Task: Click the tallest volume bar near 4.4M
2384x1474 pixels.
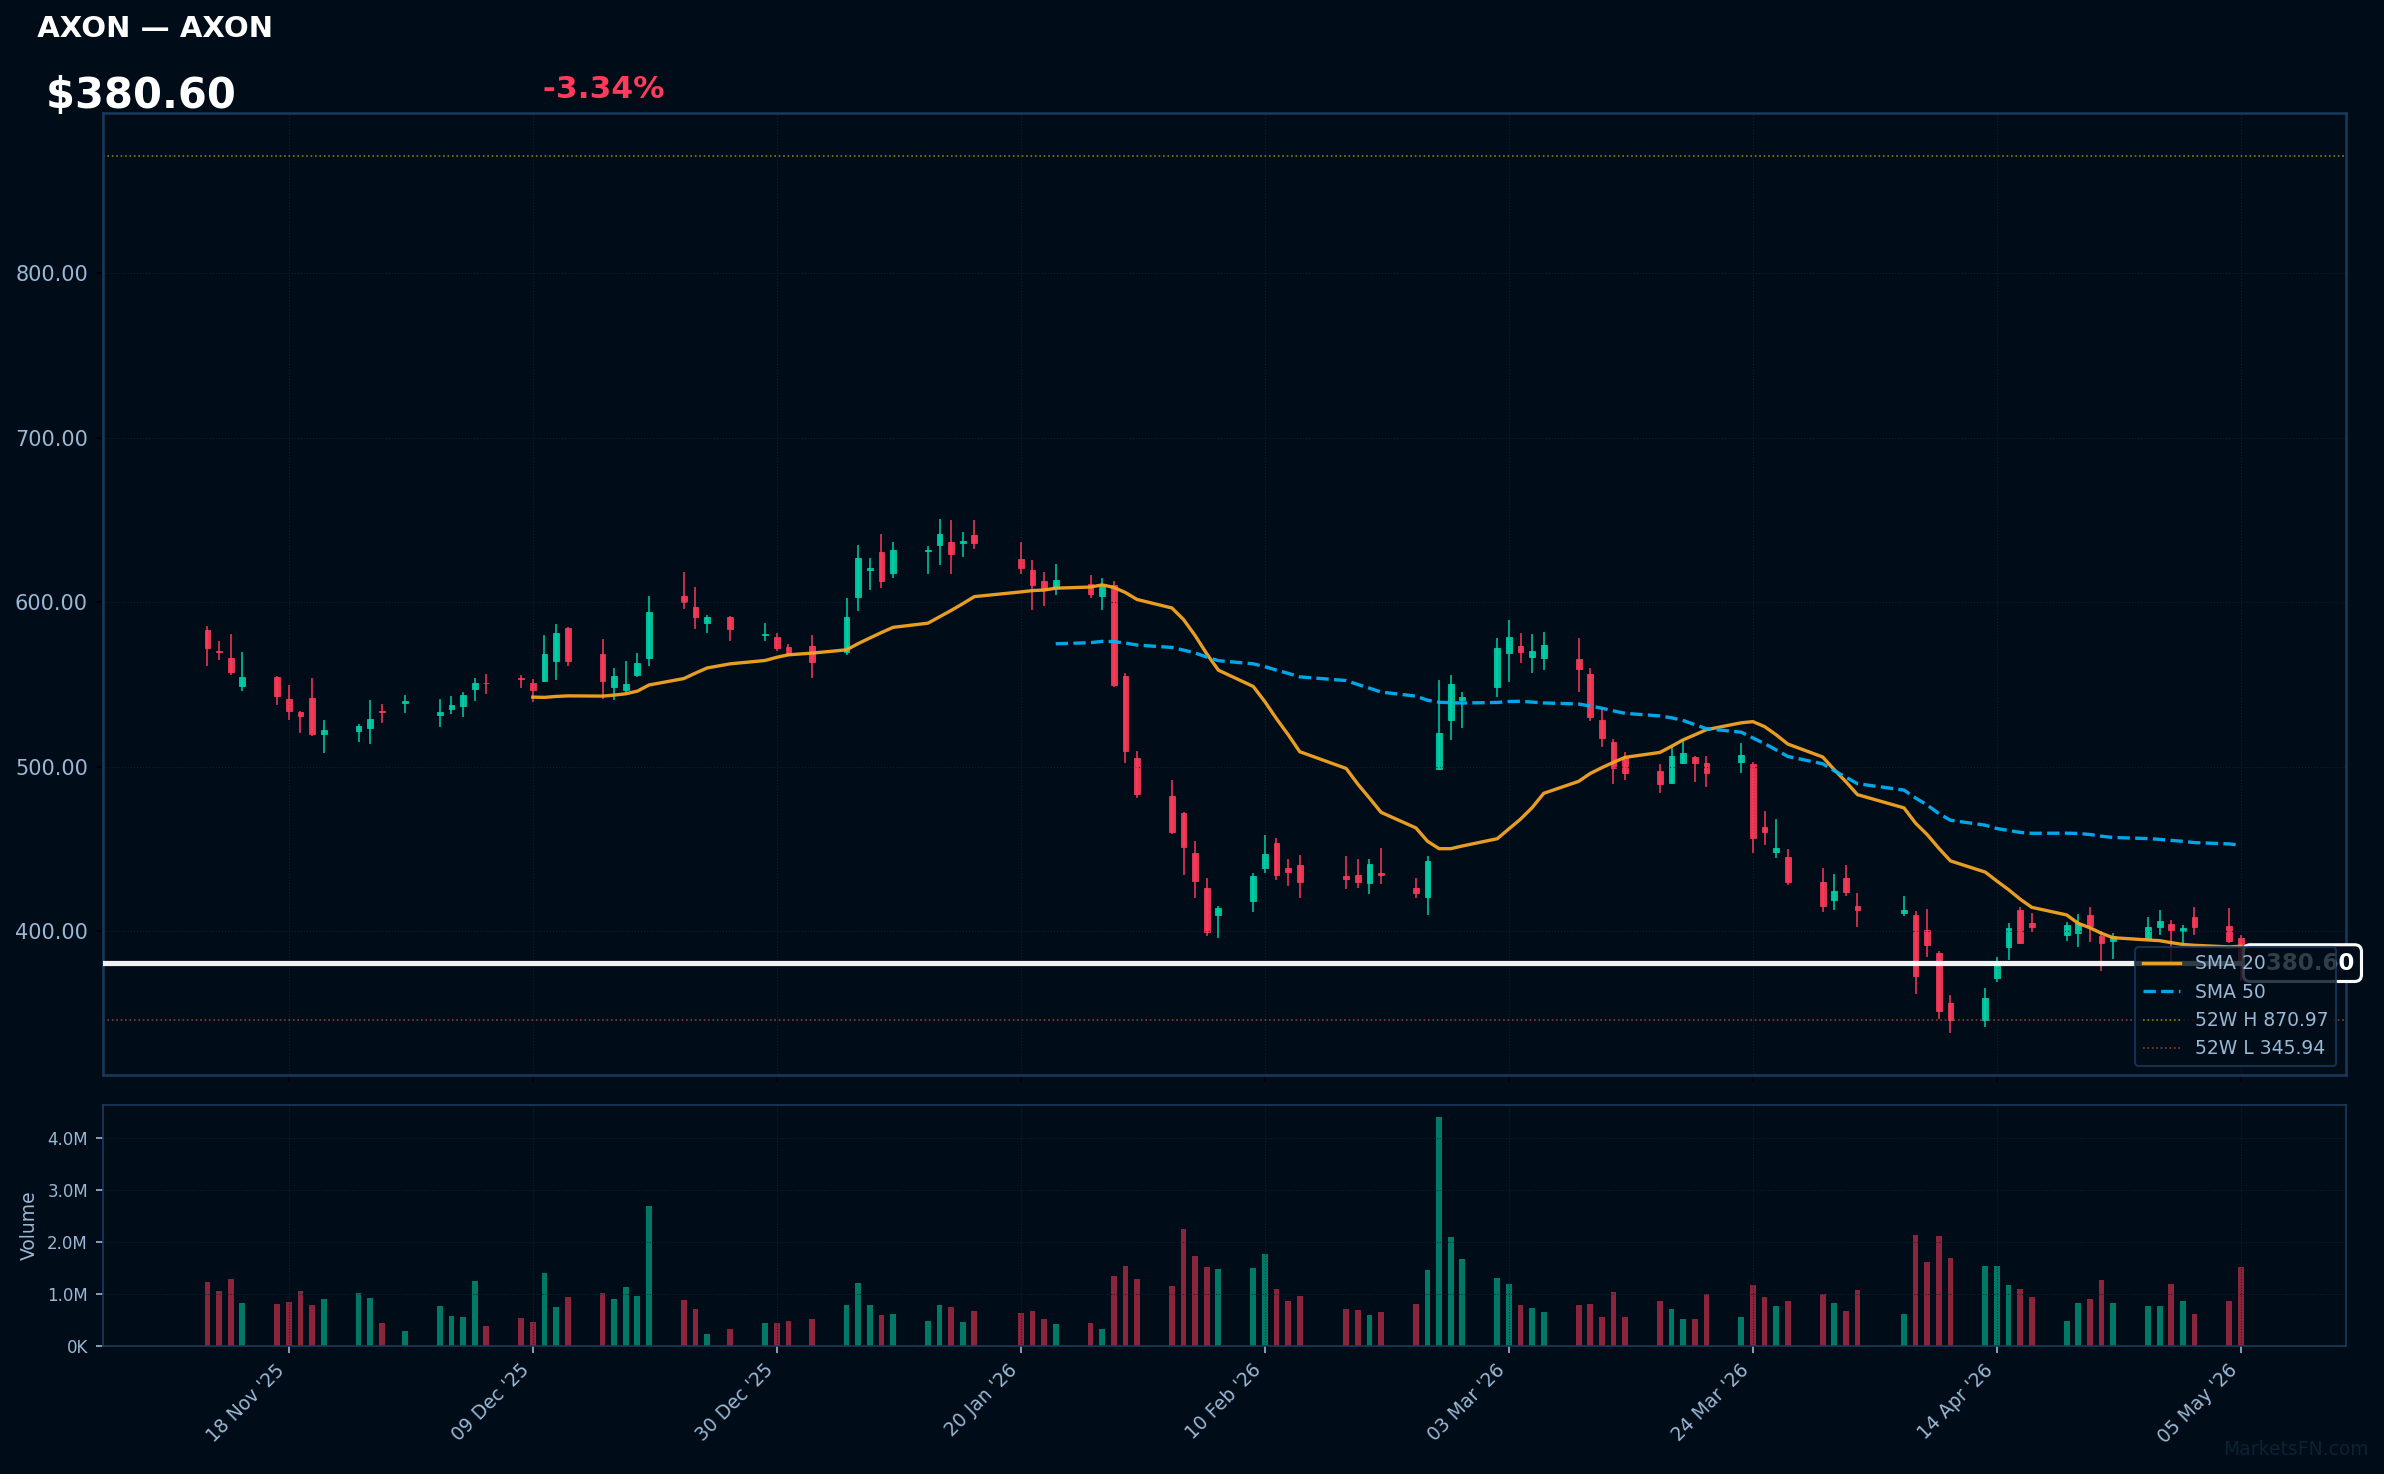Action: pyautogui.click(x=1439, y=1232)
